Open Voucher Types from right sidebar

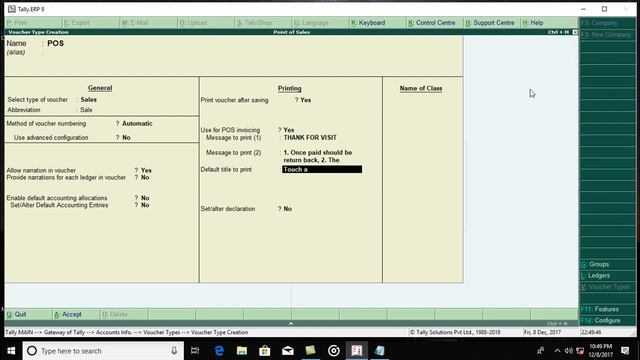click(605, 287)
